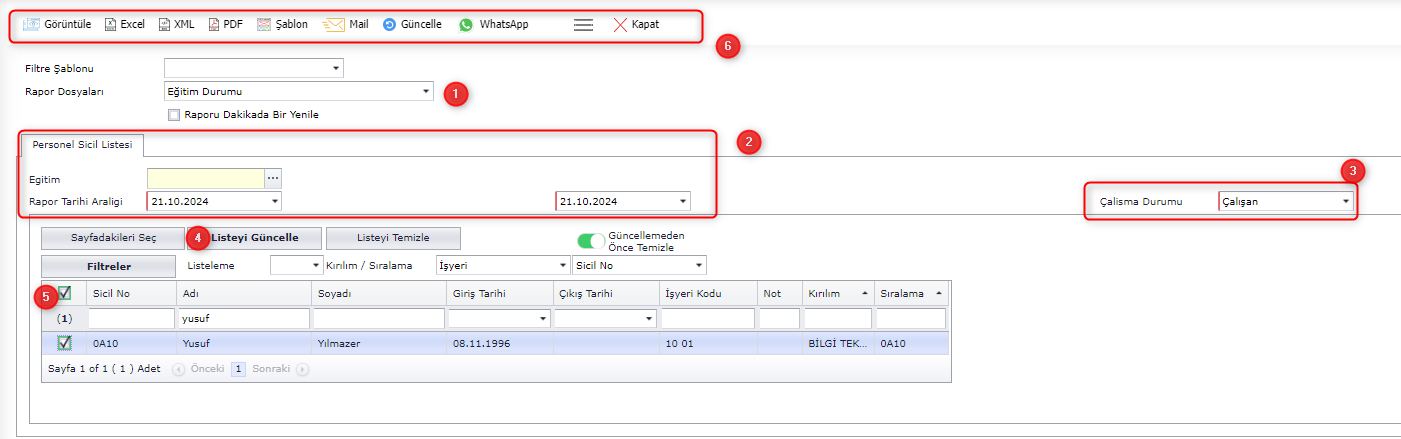The height and width of the screenshot is (439, 1401).
Task: Click the Not filter box
Action: point(780,318)
